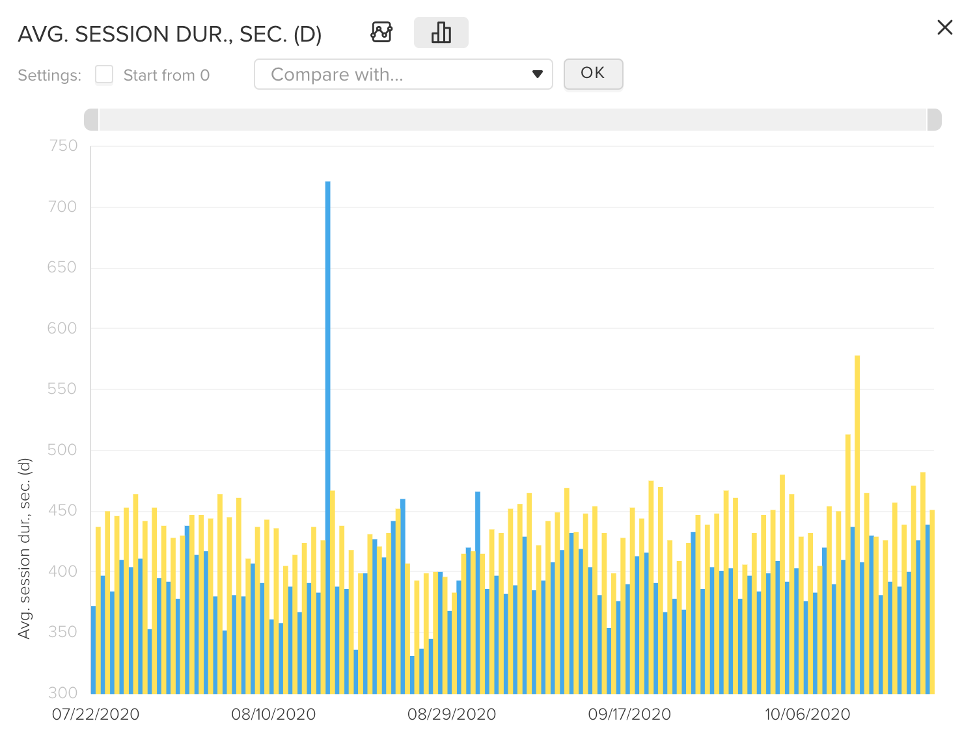
Task: Click the 700 y-axis value
Action: tap(62, 207)
